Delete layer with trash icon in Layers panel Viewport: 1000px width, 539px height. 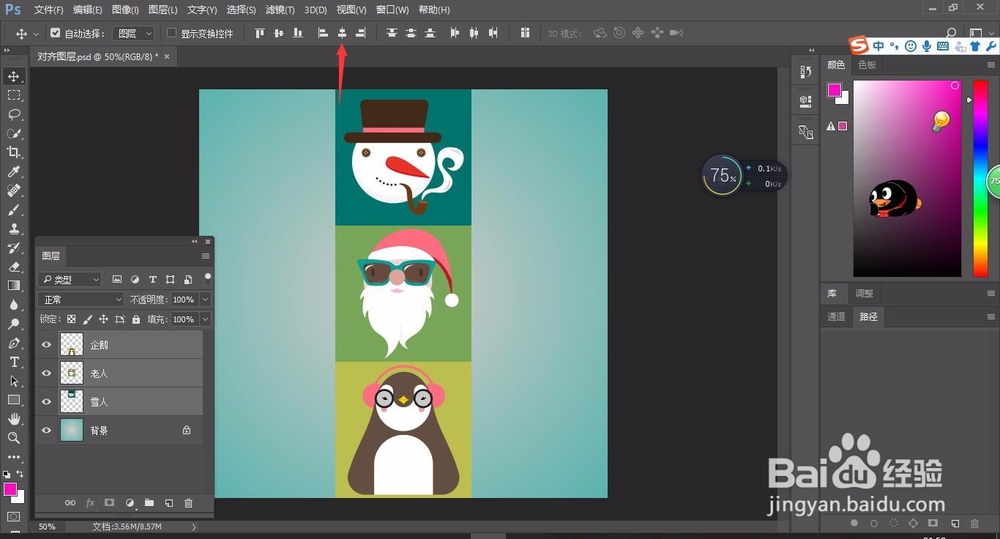[188, 503]
